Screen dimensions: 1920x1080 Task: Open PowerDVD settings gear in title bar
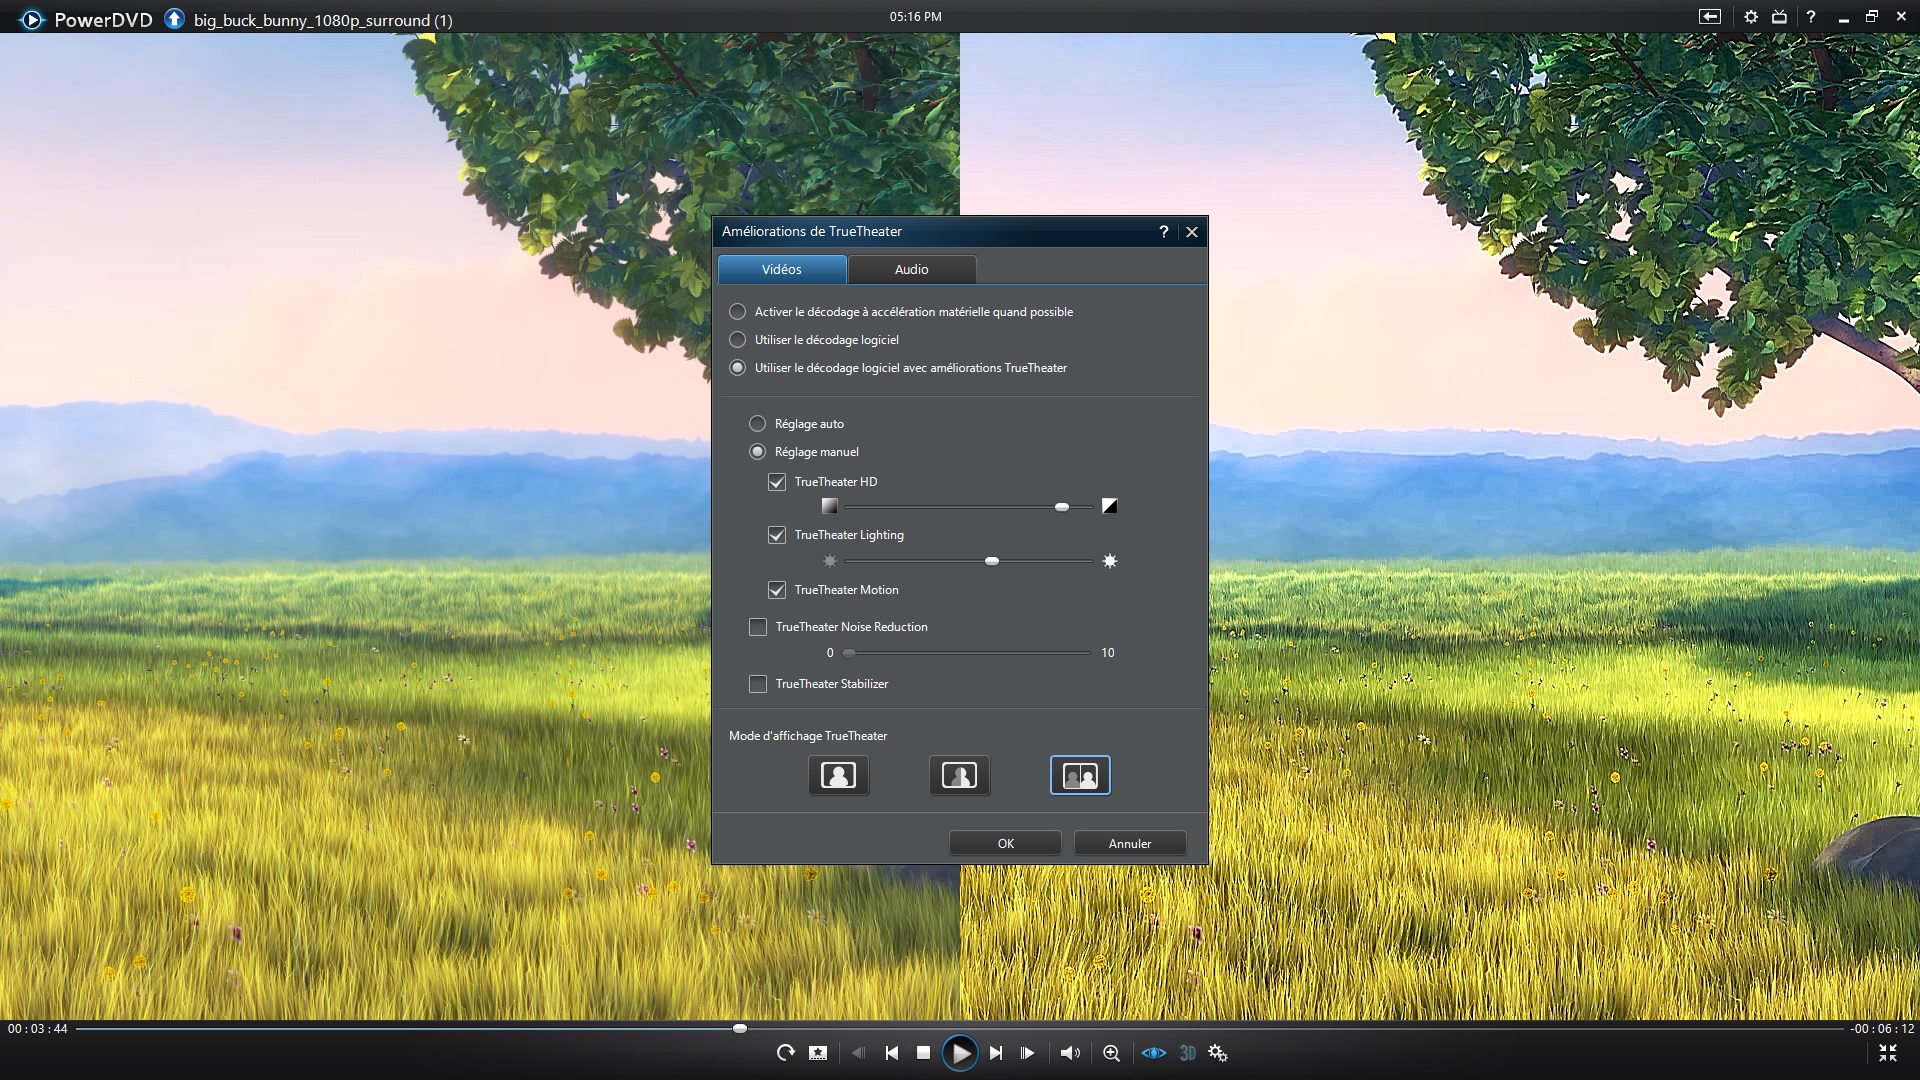pos(1750,17)
